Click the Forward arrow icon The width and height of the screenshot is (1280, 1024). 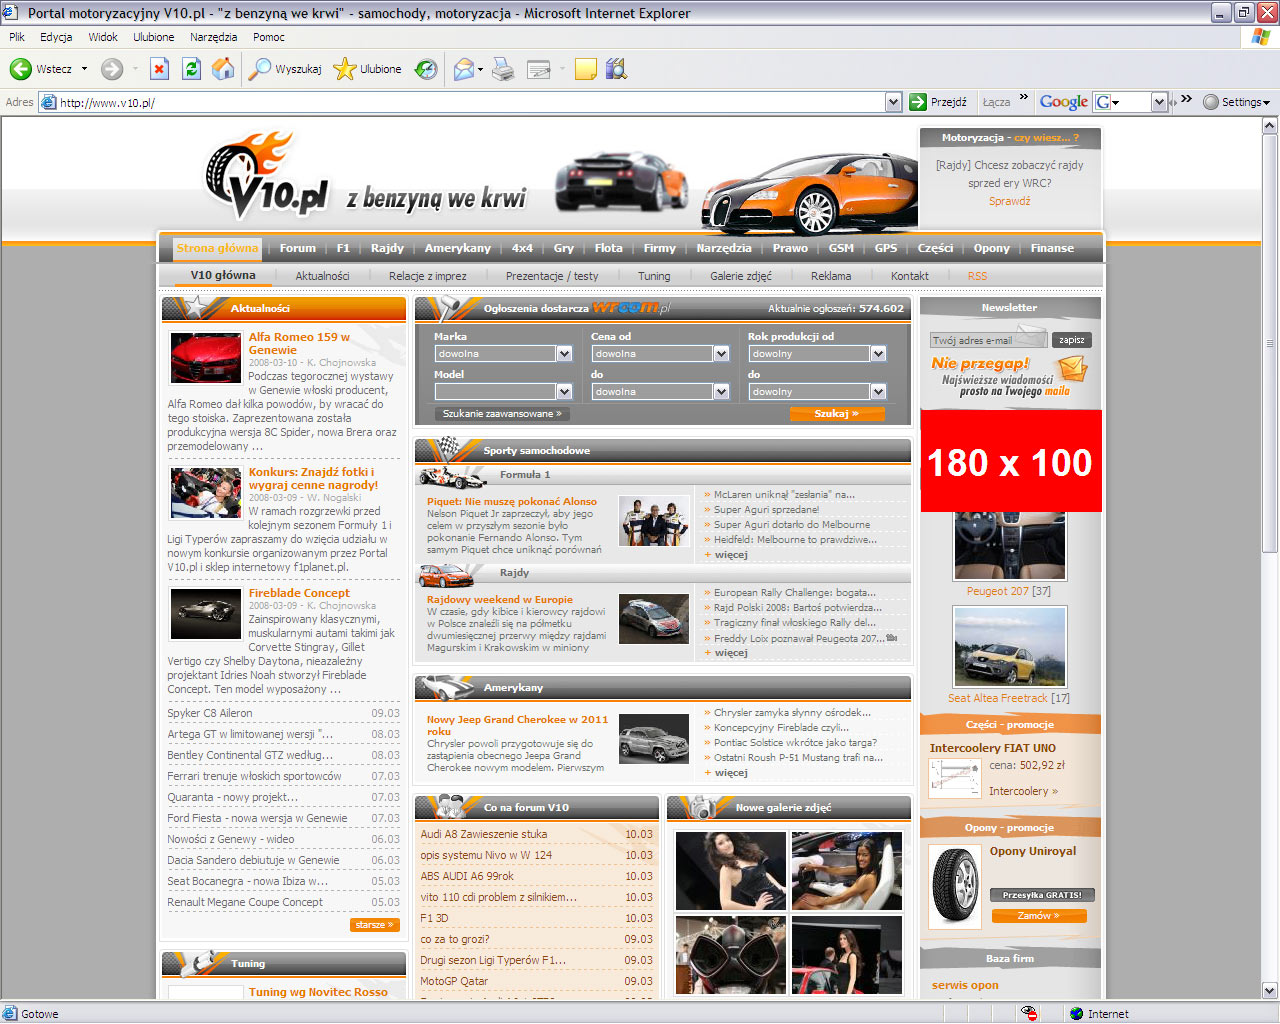[x=112, y=69]
